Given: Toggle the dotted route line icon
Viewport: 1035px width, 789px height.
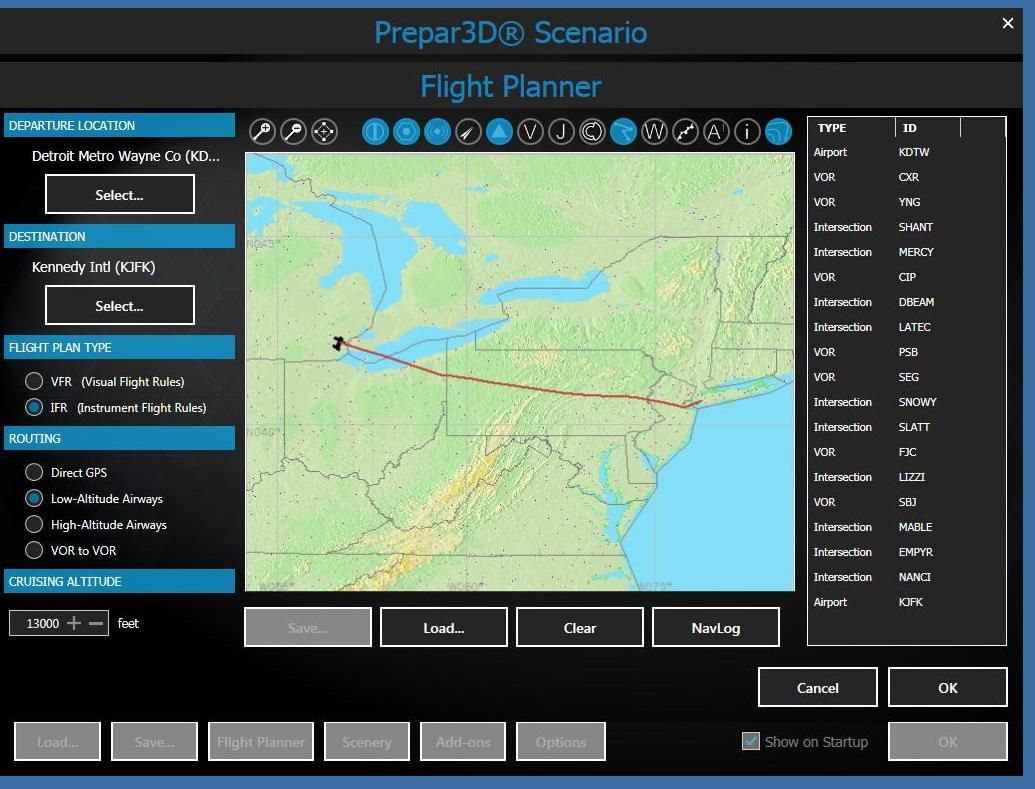Looking at the screenshot, I should coord(685,132).
